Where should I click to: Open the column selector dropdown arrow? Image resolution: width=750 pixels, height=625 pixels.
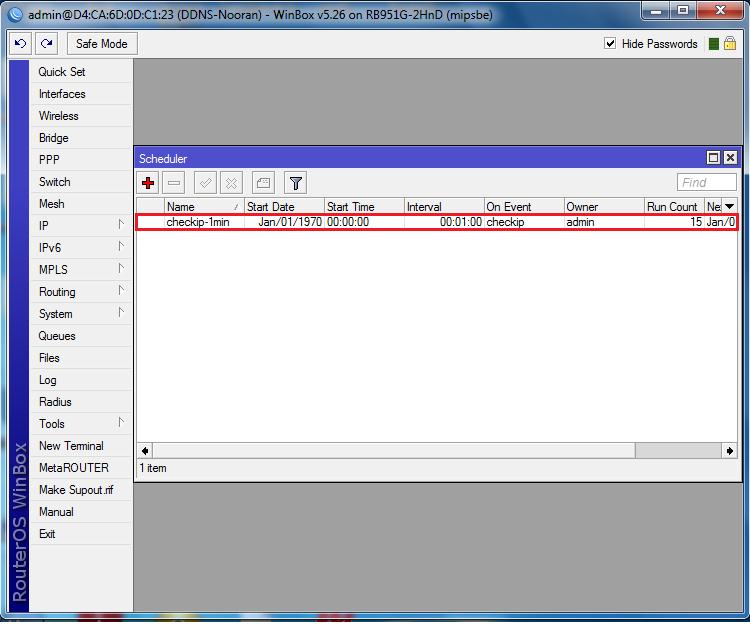[x=729, y=206]
